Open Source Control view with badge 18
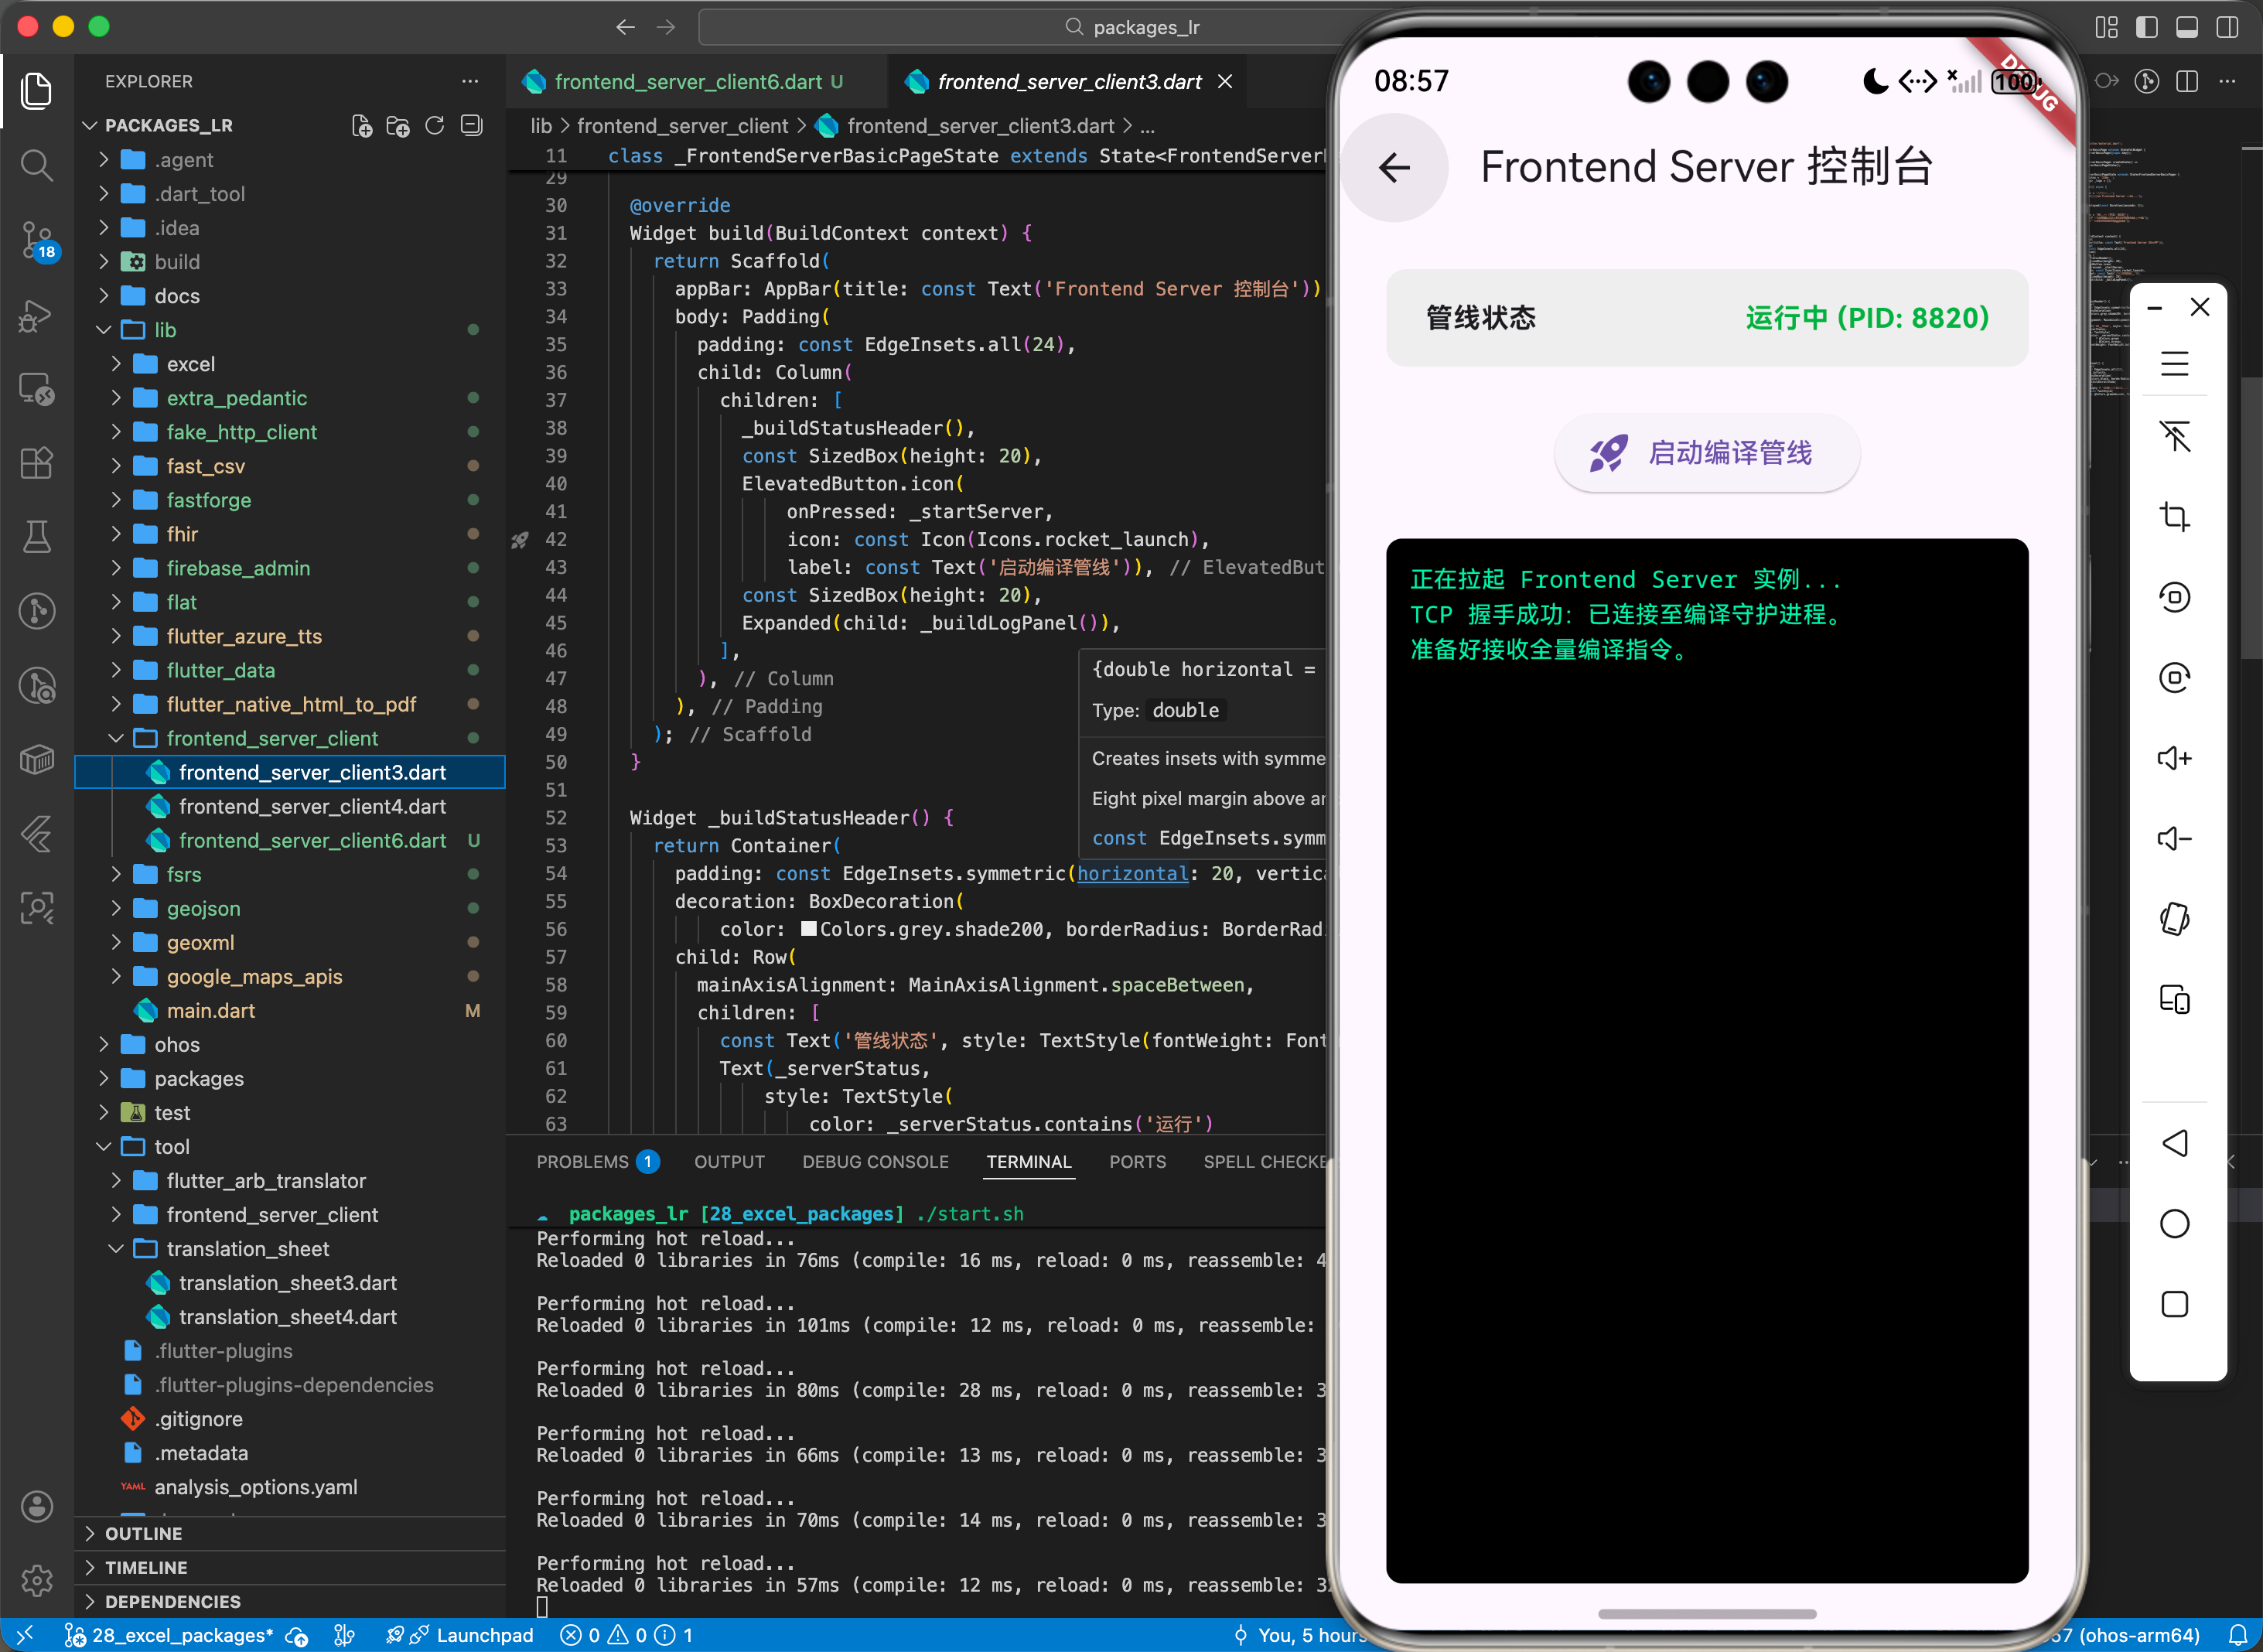The height and width of the screenshot is (1652, 2263). tap(37, 240)
